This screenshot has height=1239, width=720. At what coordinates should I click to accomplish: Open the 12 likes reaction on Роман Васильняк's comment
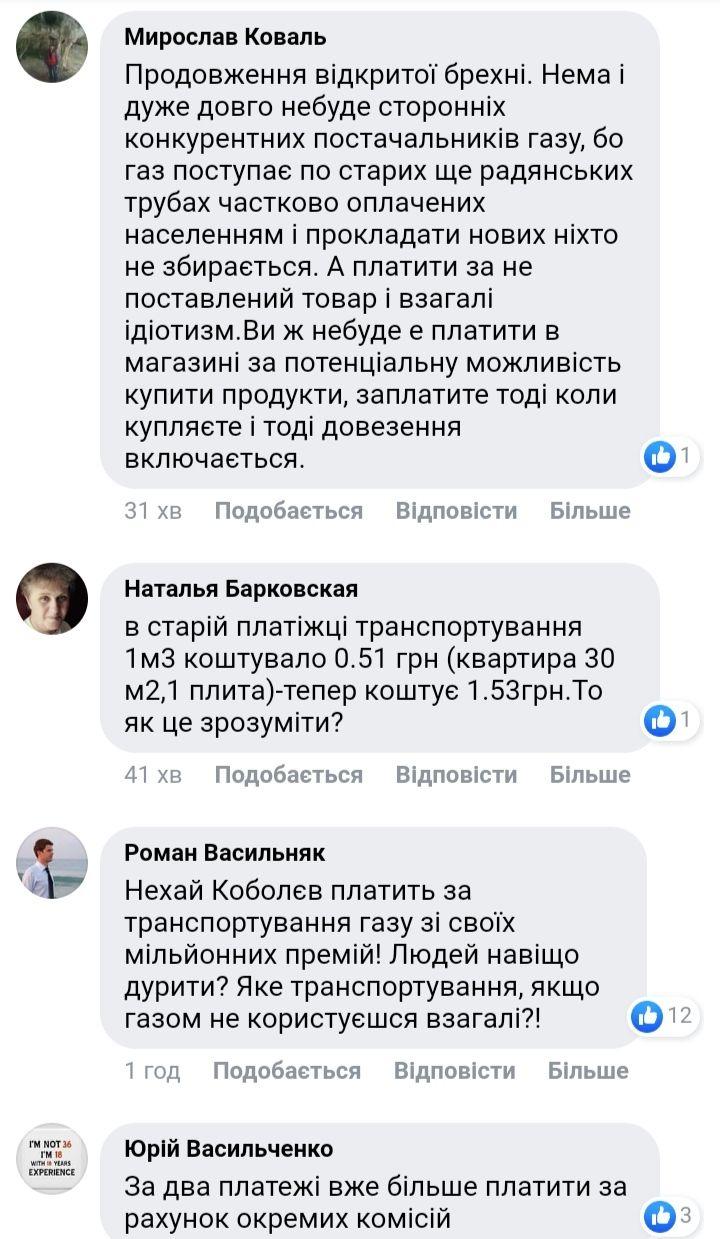(x=662, y=1016)
